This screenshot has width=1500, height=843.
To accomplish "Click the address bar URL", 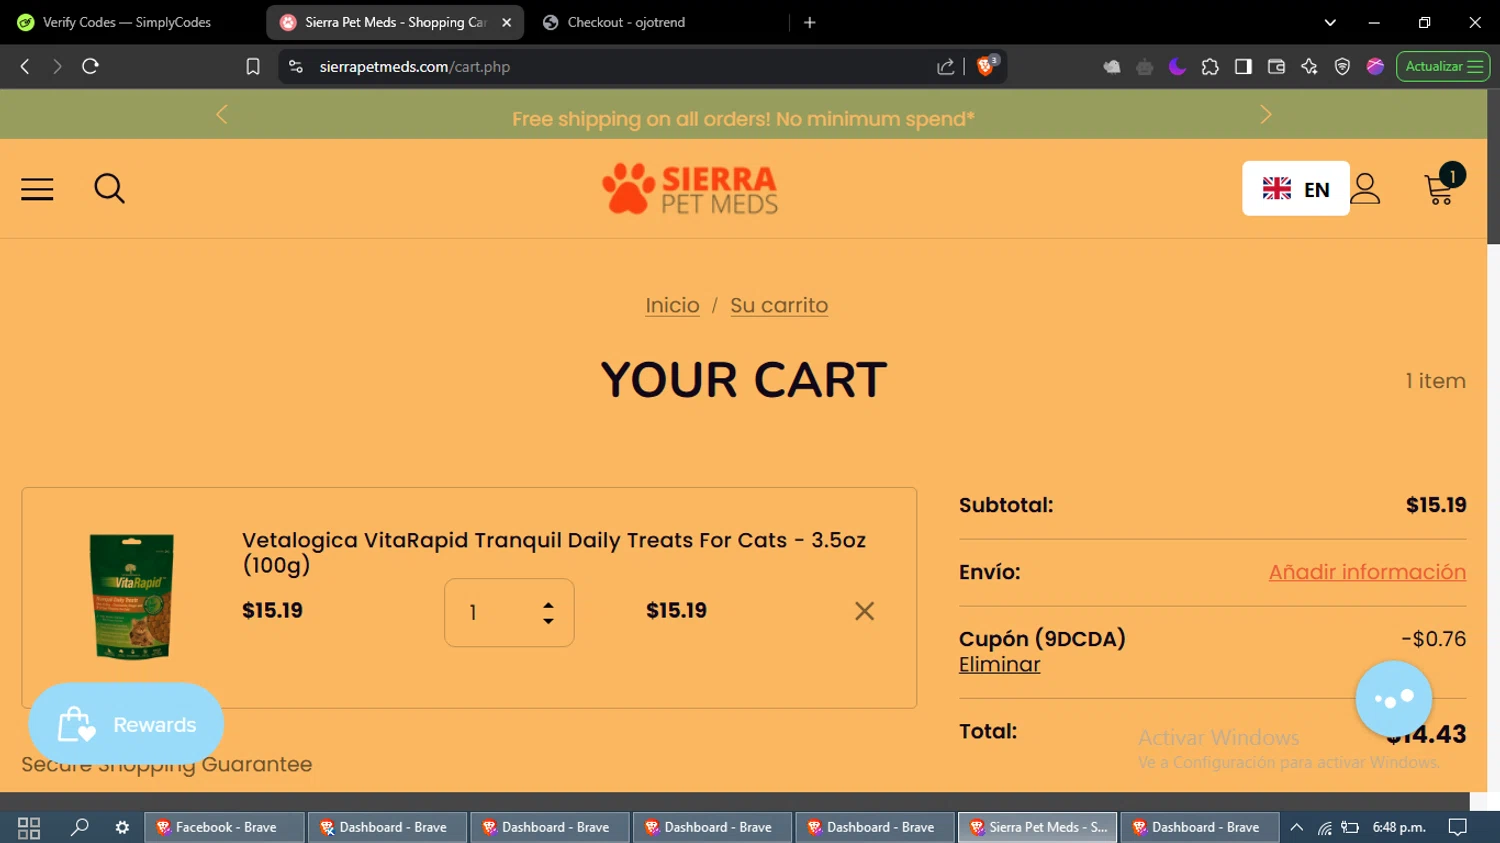I will click(x=414, y=66).
